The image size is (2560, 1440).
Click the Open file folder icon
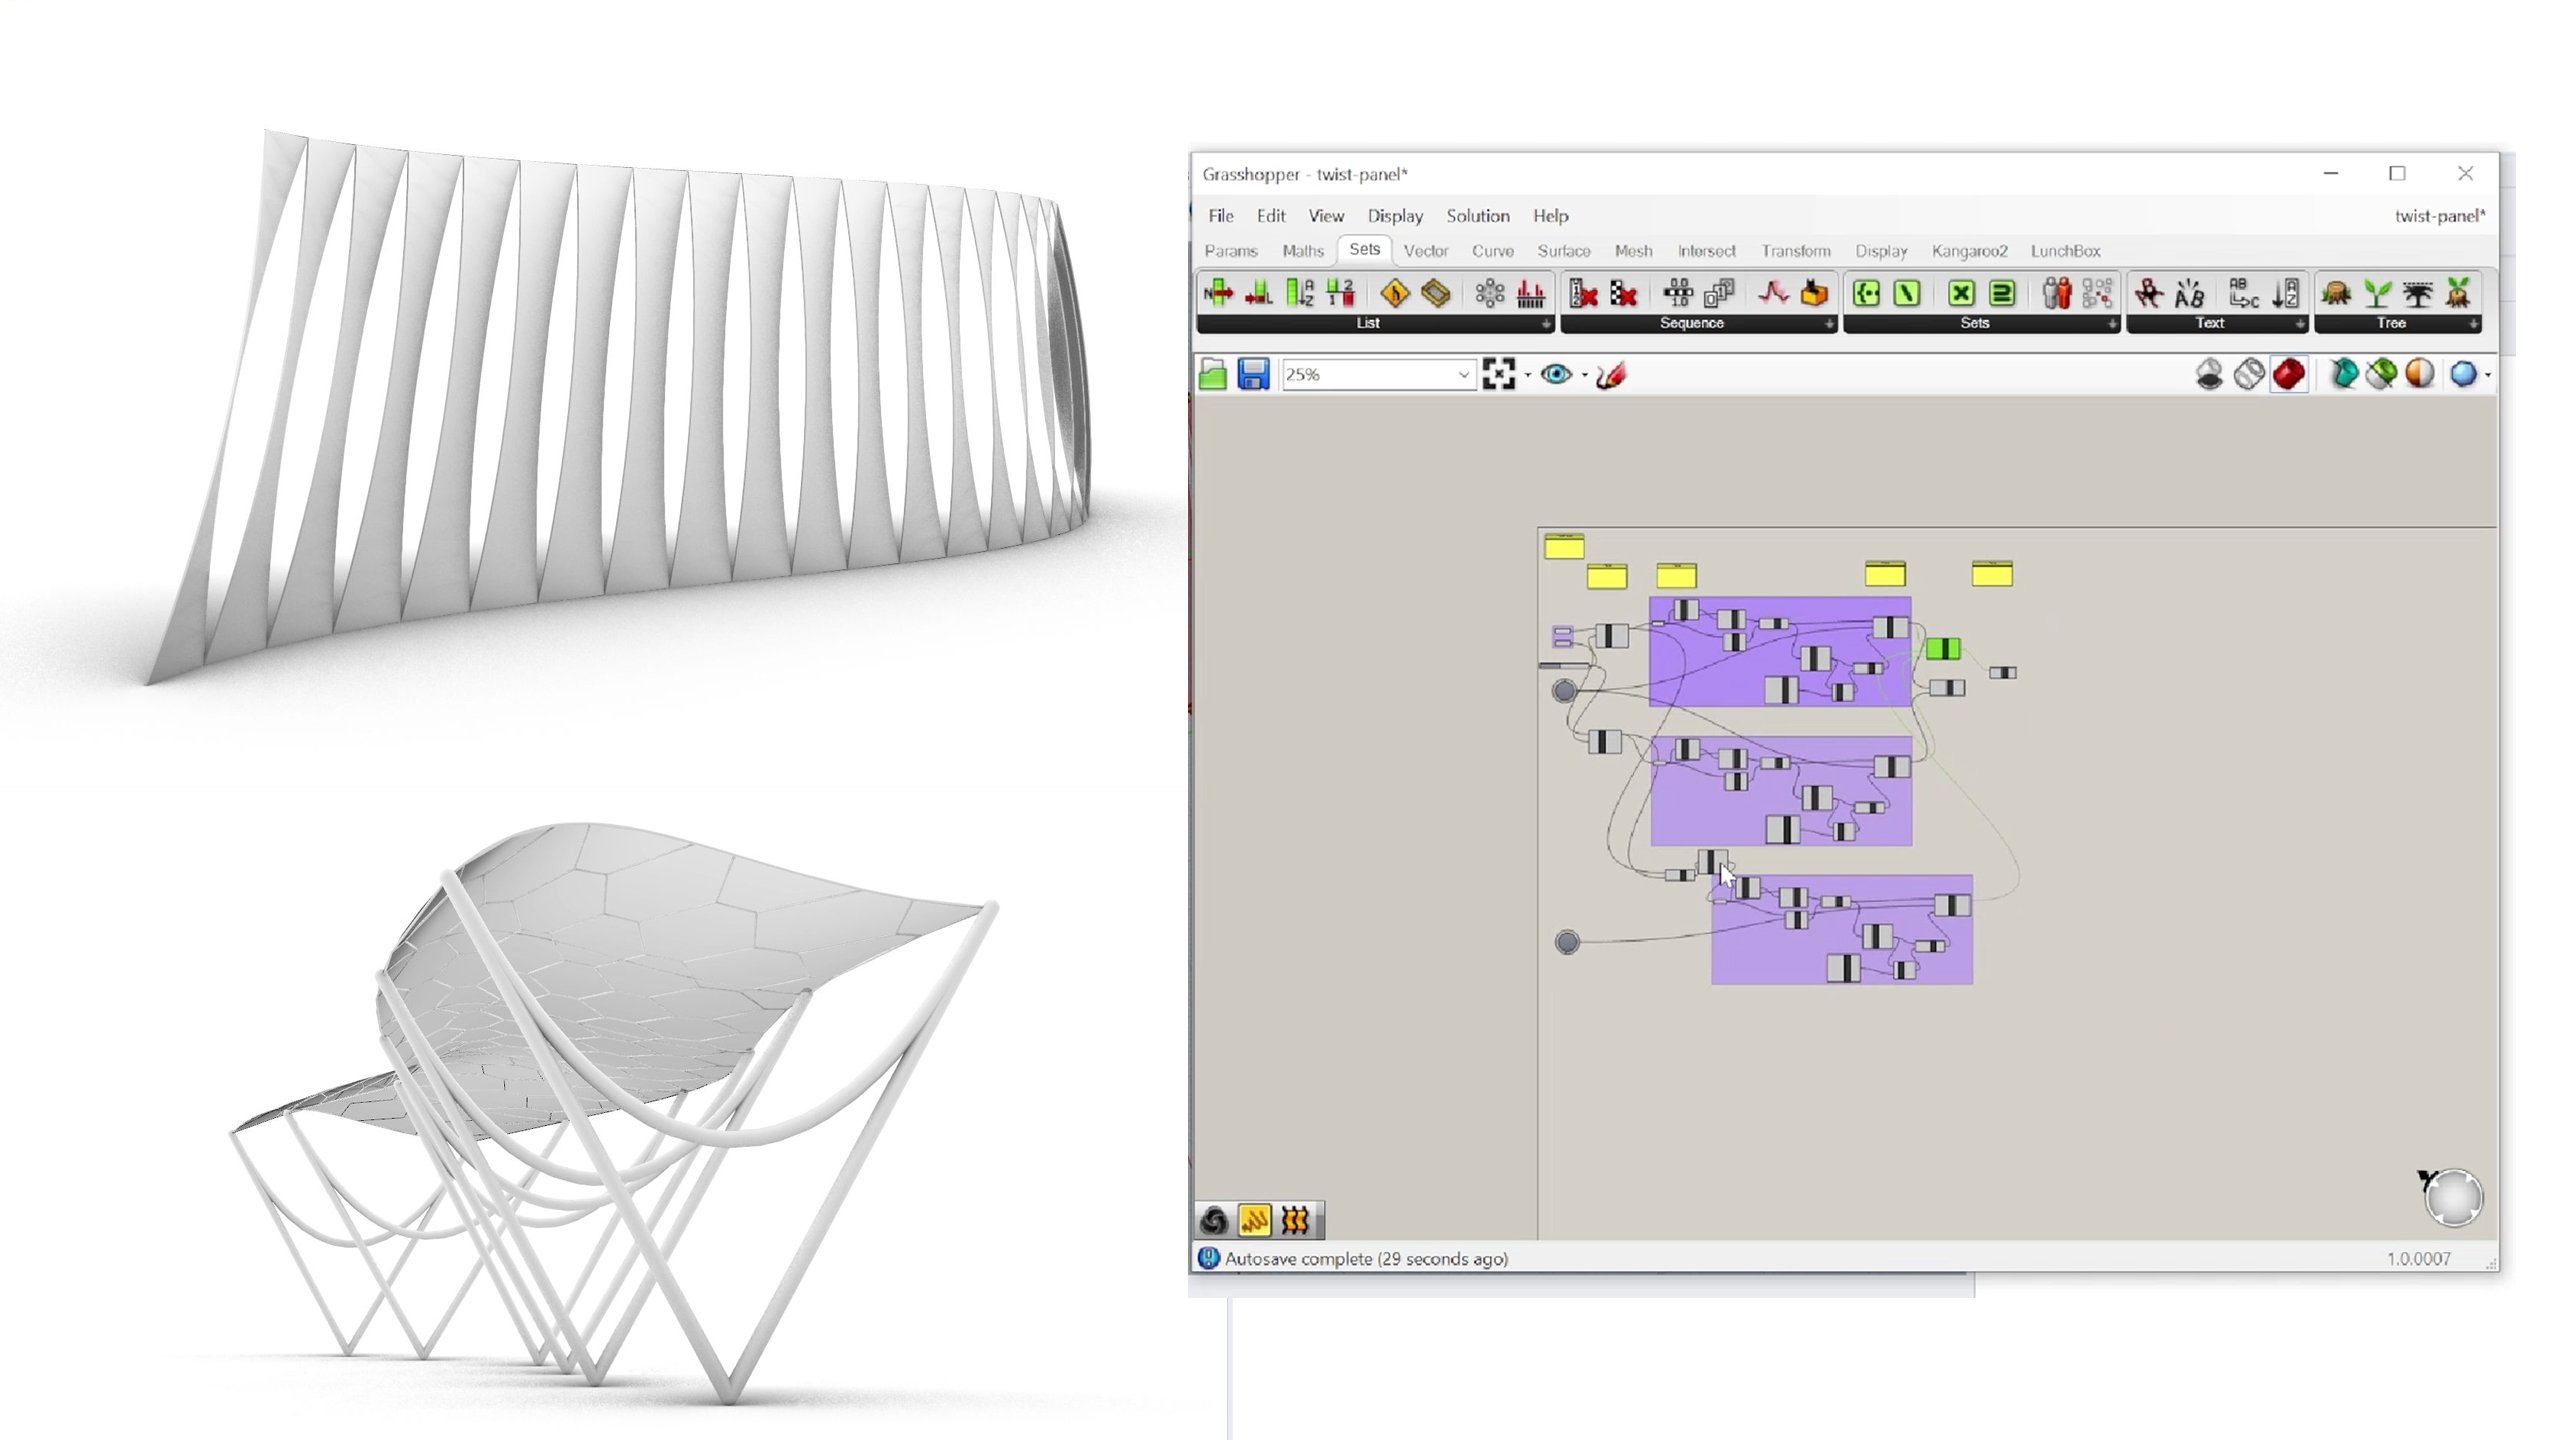[1213, 374]
